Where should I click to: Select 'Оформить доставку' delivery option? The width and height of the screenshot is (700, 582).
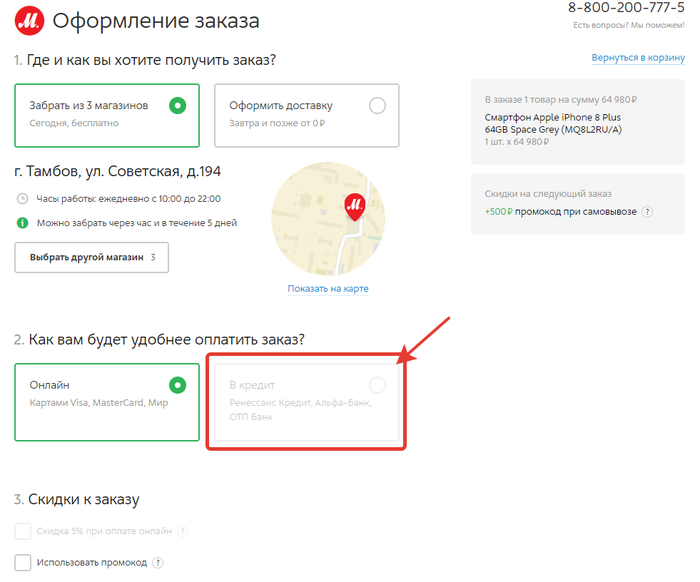(306, 113)
